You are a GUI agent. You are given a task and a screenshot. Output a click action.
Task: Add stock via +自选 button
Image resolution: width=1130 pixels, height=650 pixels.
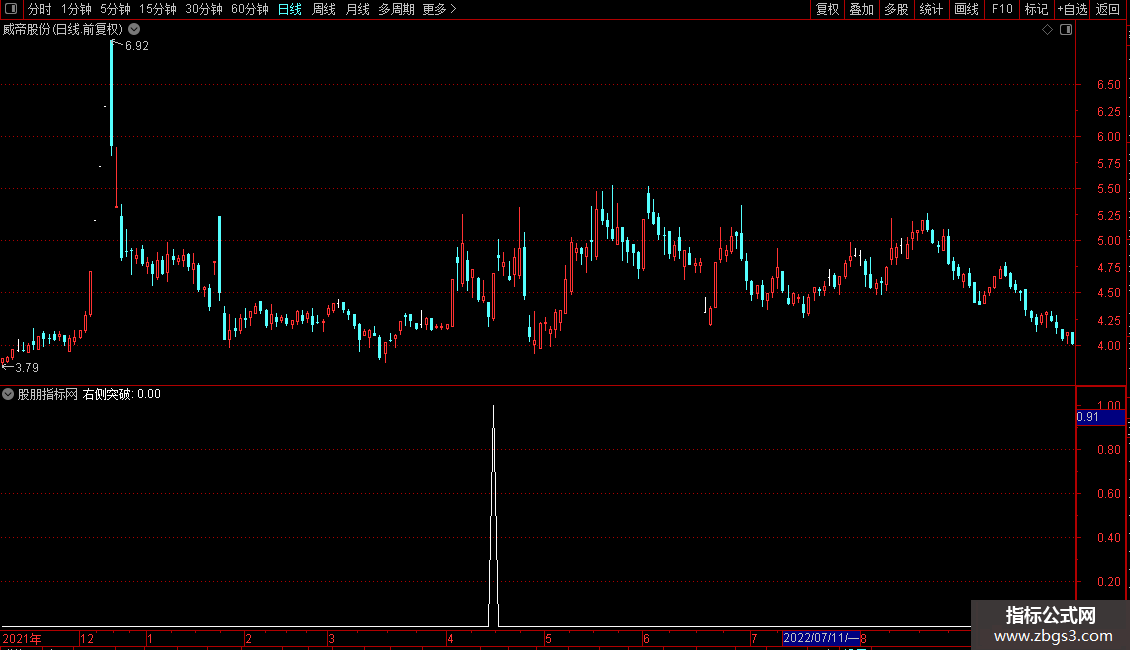click(x=1072, y=9)
